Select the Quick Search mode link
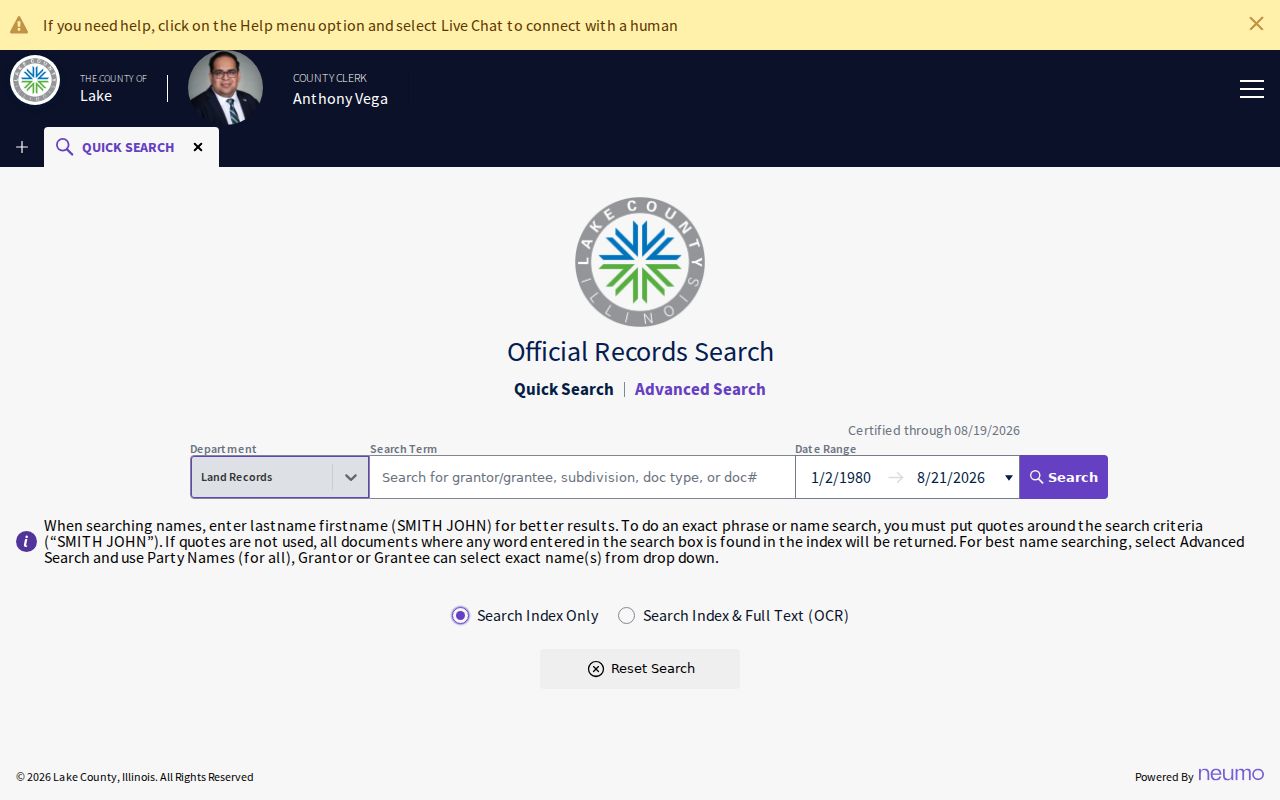The width and height of the screenshot is (1280, 800). click(564, 389)
